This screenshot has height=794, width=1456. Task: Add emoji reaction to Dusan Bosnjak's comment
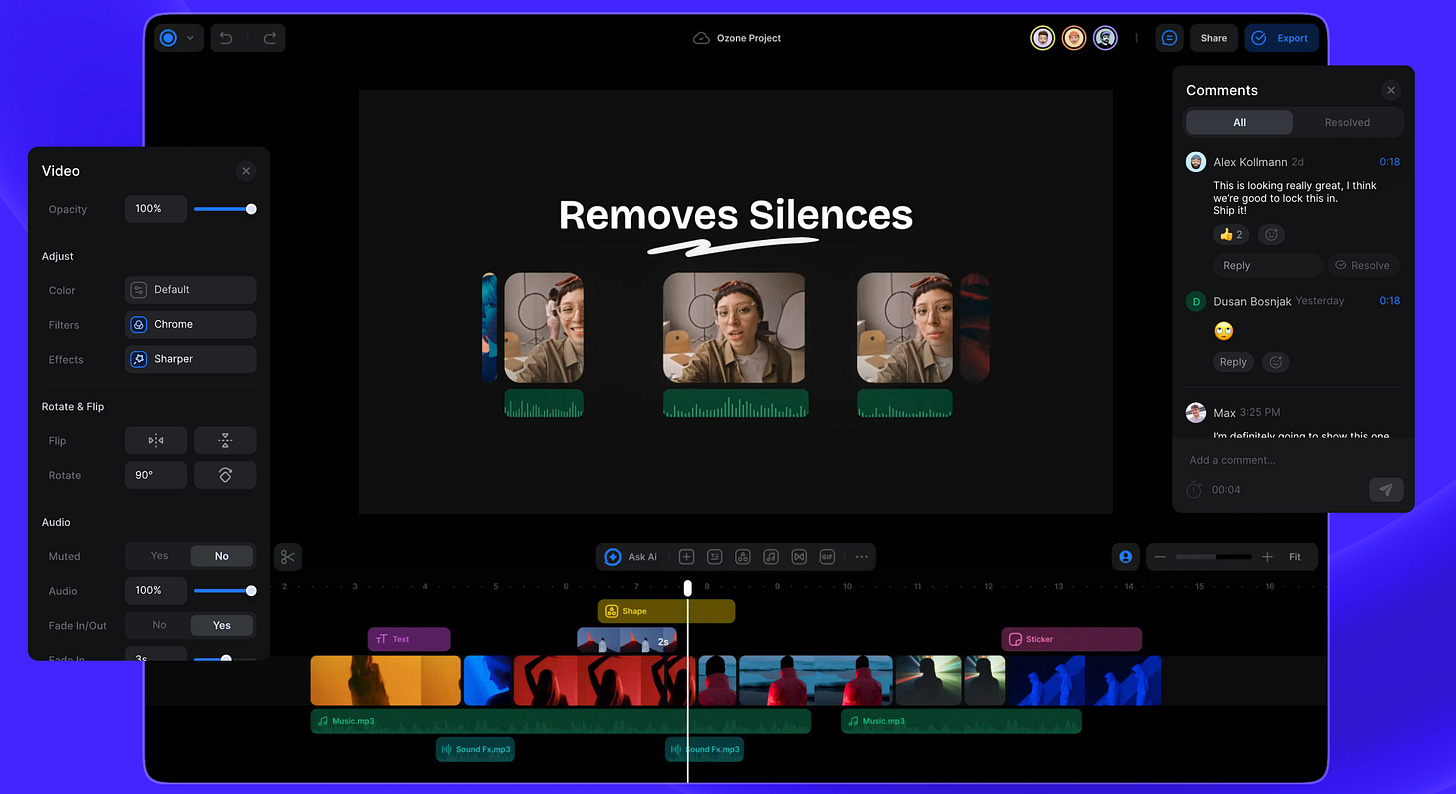[x=1275, y=362]
